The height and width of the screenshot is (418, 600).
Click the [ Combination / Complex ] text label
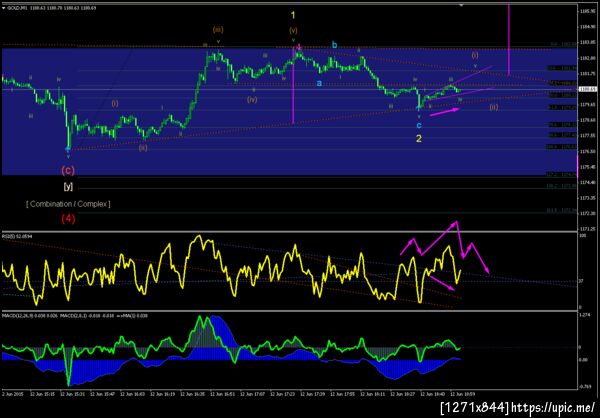pos(68,204)
